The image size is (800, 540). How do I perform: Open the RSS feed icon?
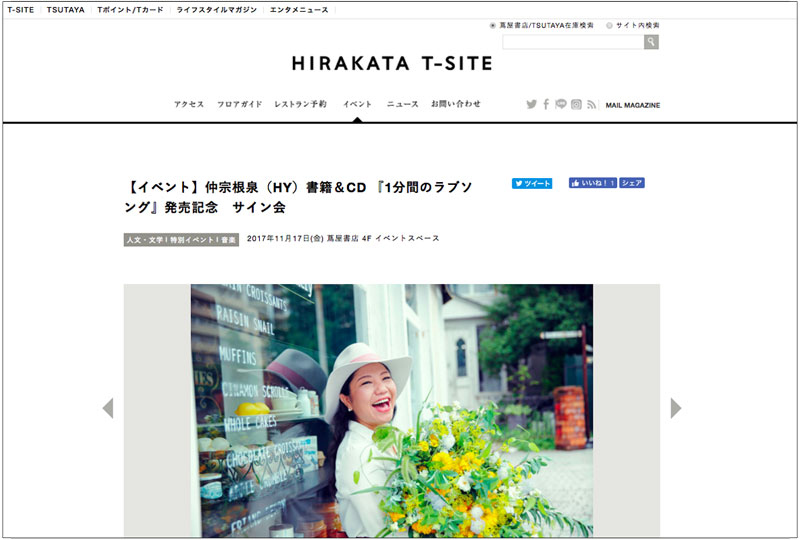click(x=591, y=105)
